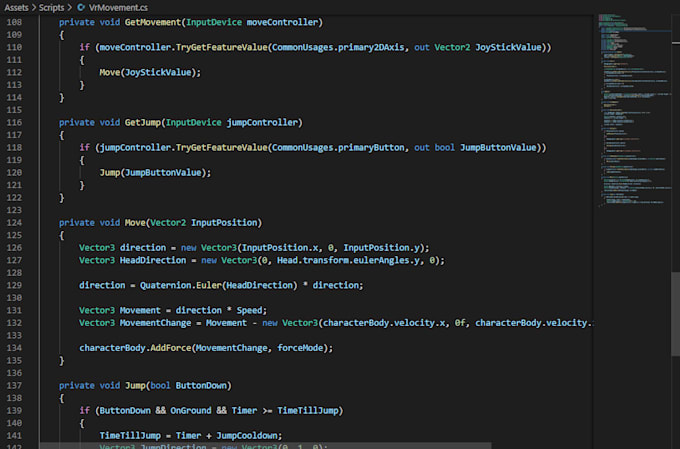
Task: Click line number 108 in gutter
Action: [14, 22]
